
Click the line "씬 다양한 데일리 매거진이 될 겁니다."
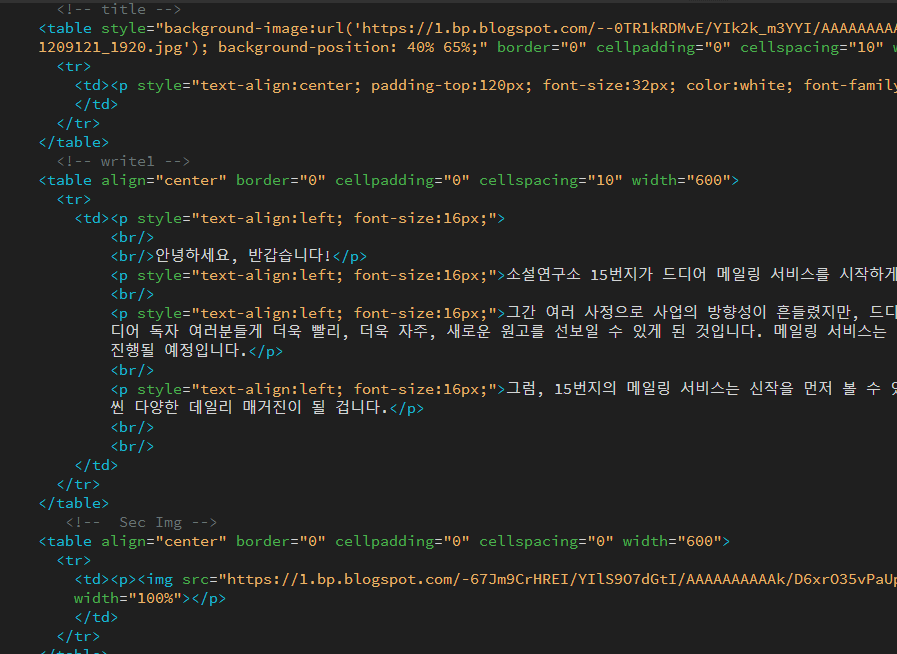point(249,407)
